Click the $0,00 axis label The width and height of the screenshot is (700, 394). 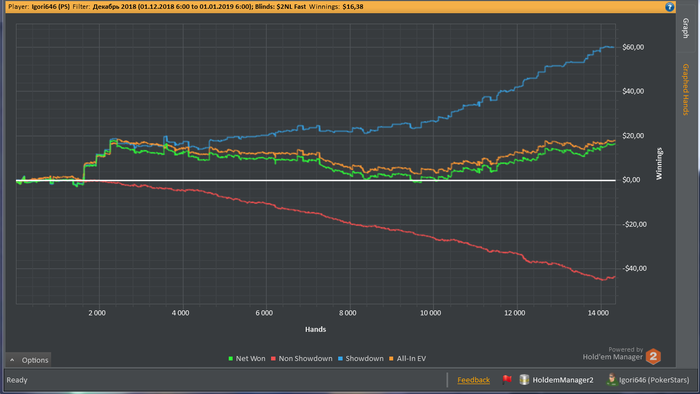pos(631,180)
